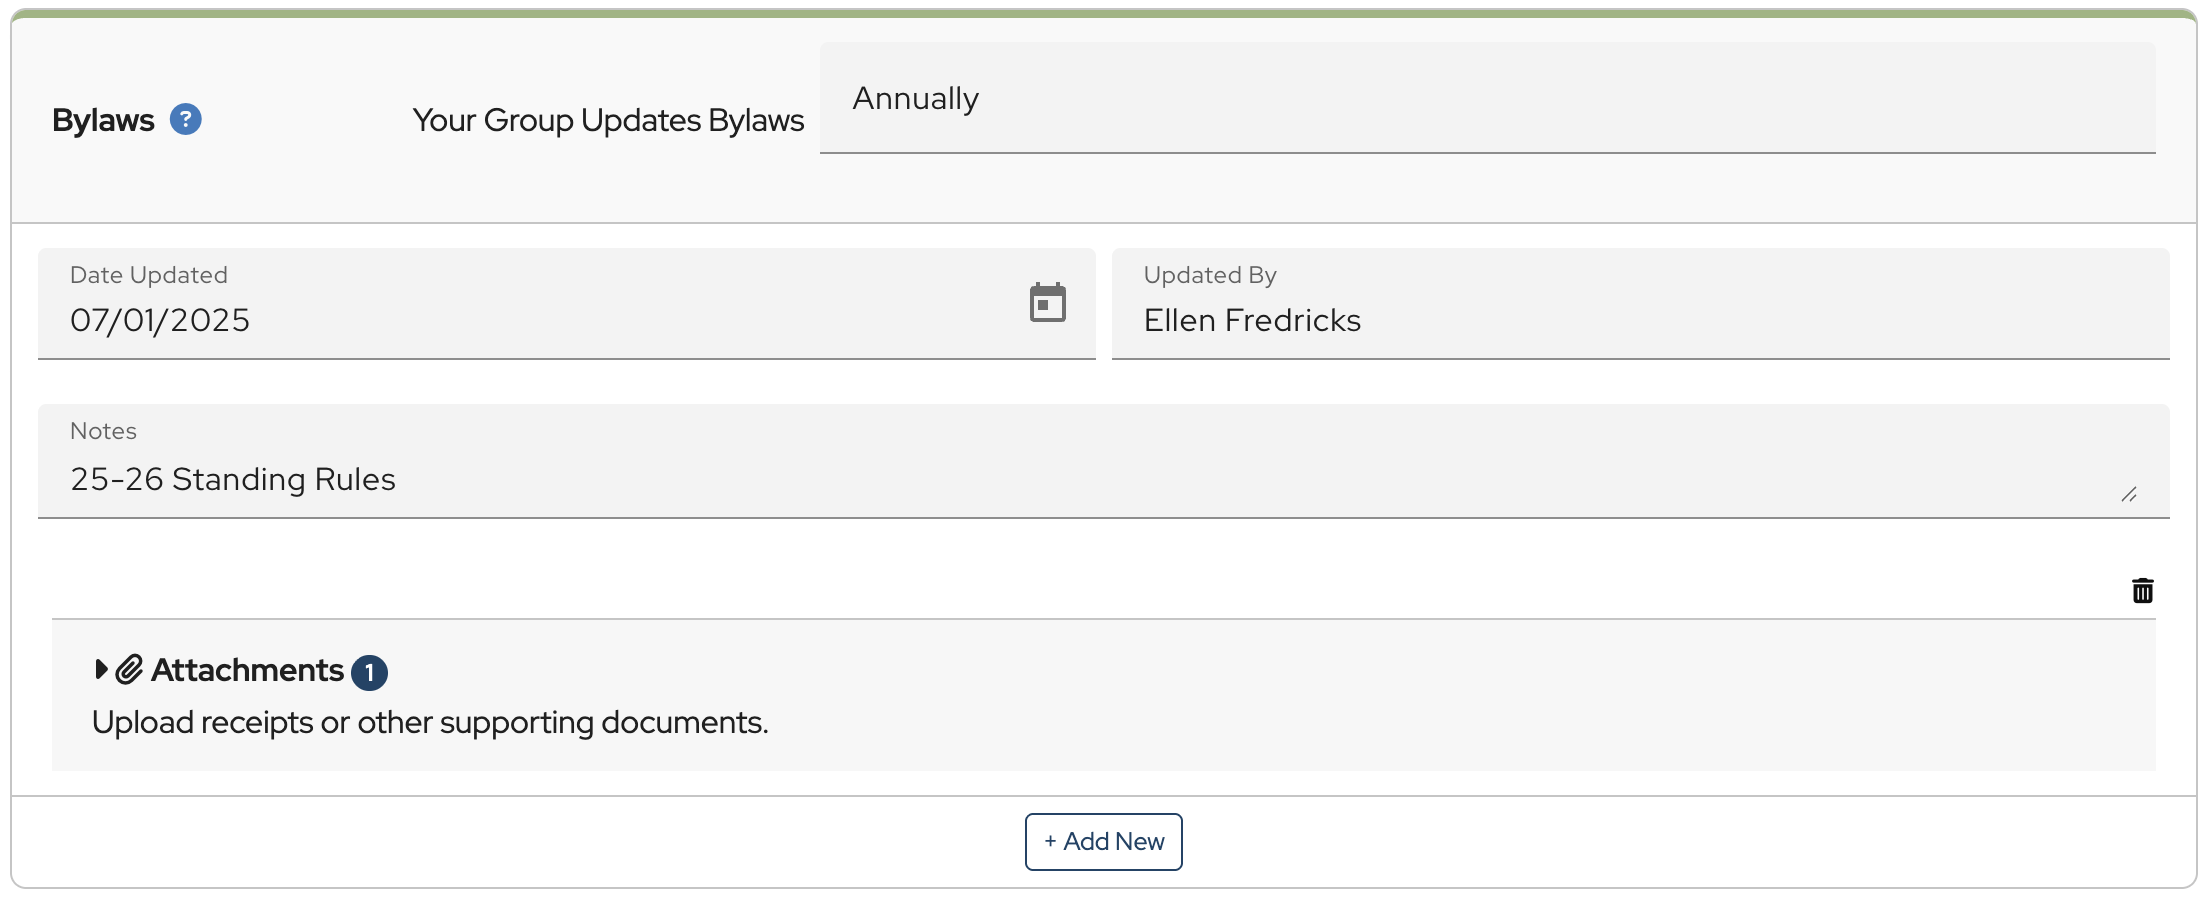The width and height of the screenshot is (2210, 898).
Task: Click the Notes field label
Action: (103, 431)
